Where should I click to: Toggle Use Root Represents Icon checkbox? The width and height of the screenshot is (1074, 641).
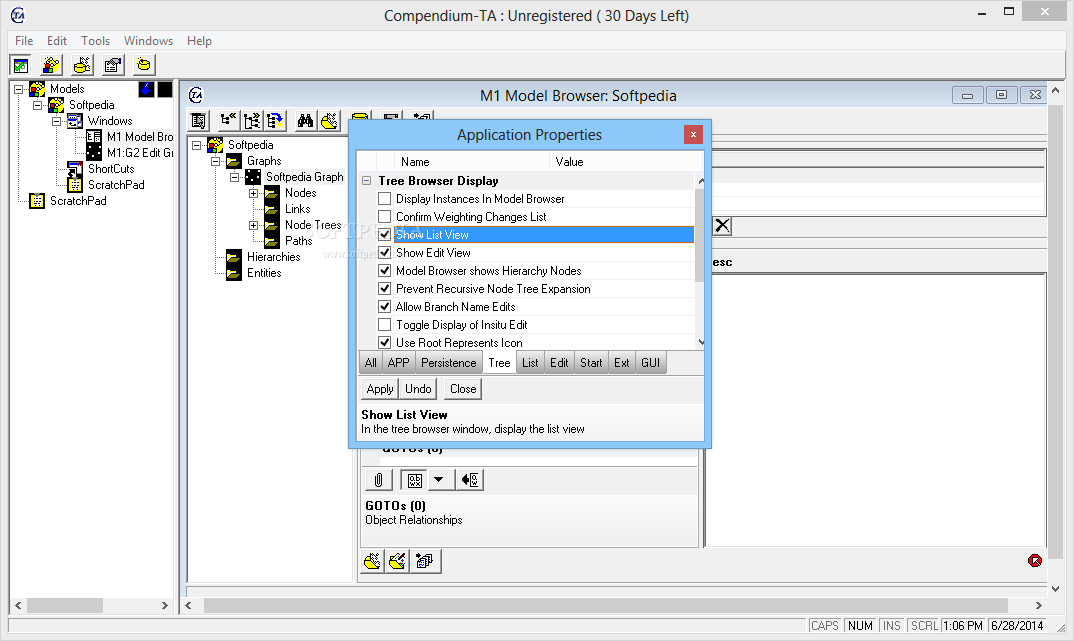tap(385, 342)
